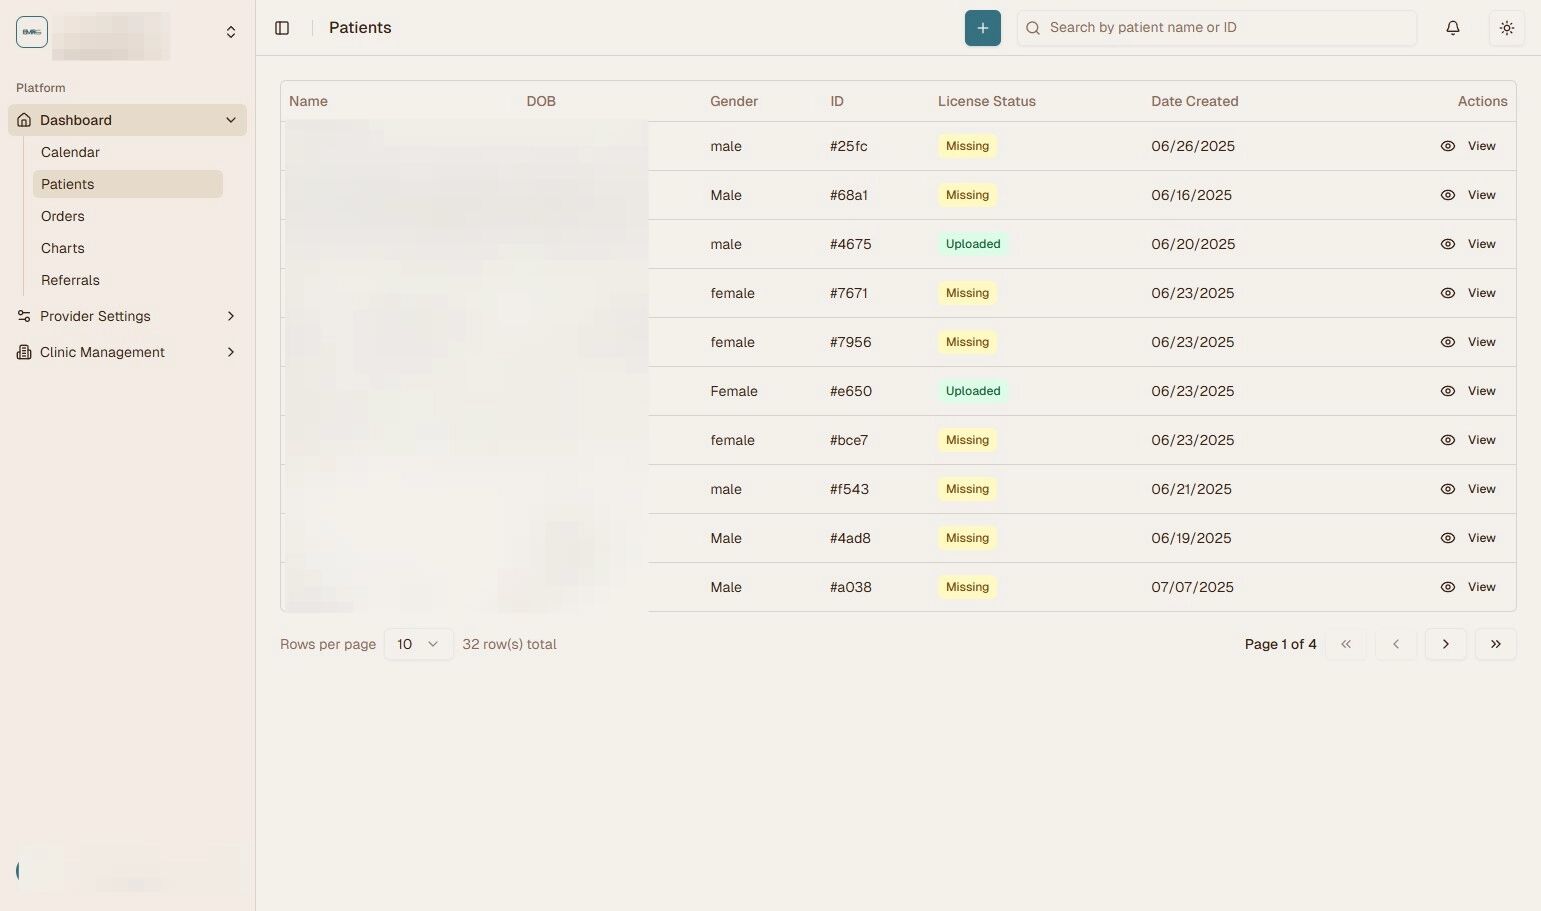The image size is (1541, 911).
Task: Click the Clinic Management building icon
Action: point(24,352)
